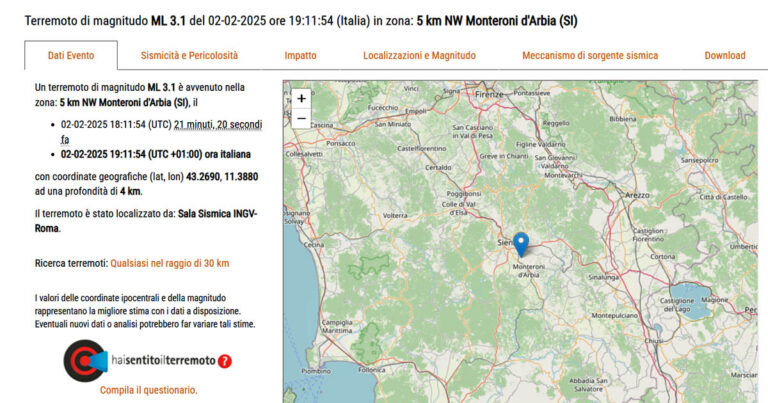Open the Compila il questionario link
The image size is (768, 403).
(148, 390)
